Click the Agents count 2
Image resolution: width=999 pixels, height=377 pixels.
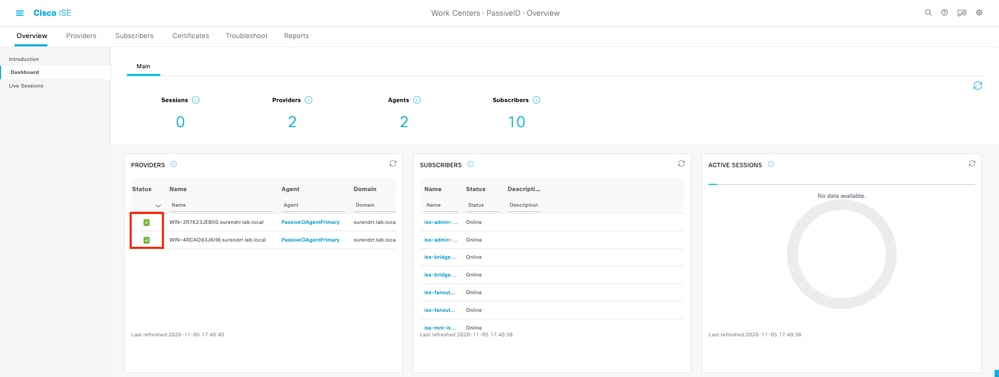404,122
